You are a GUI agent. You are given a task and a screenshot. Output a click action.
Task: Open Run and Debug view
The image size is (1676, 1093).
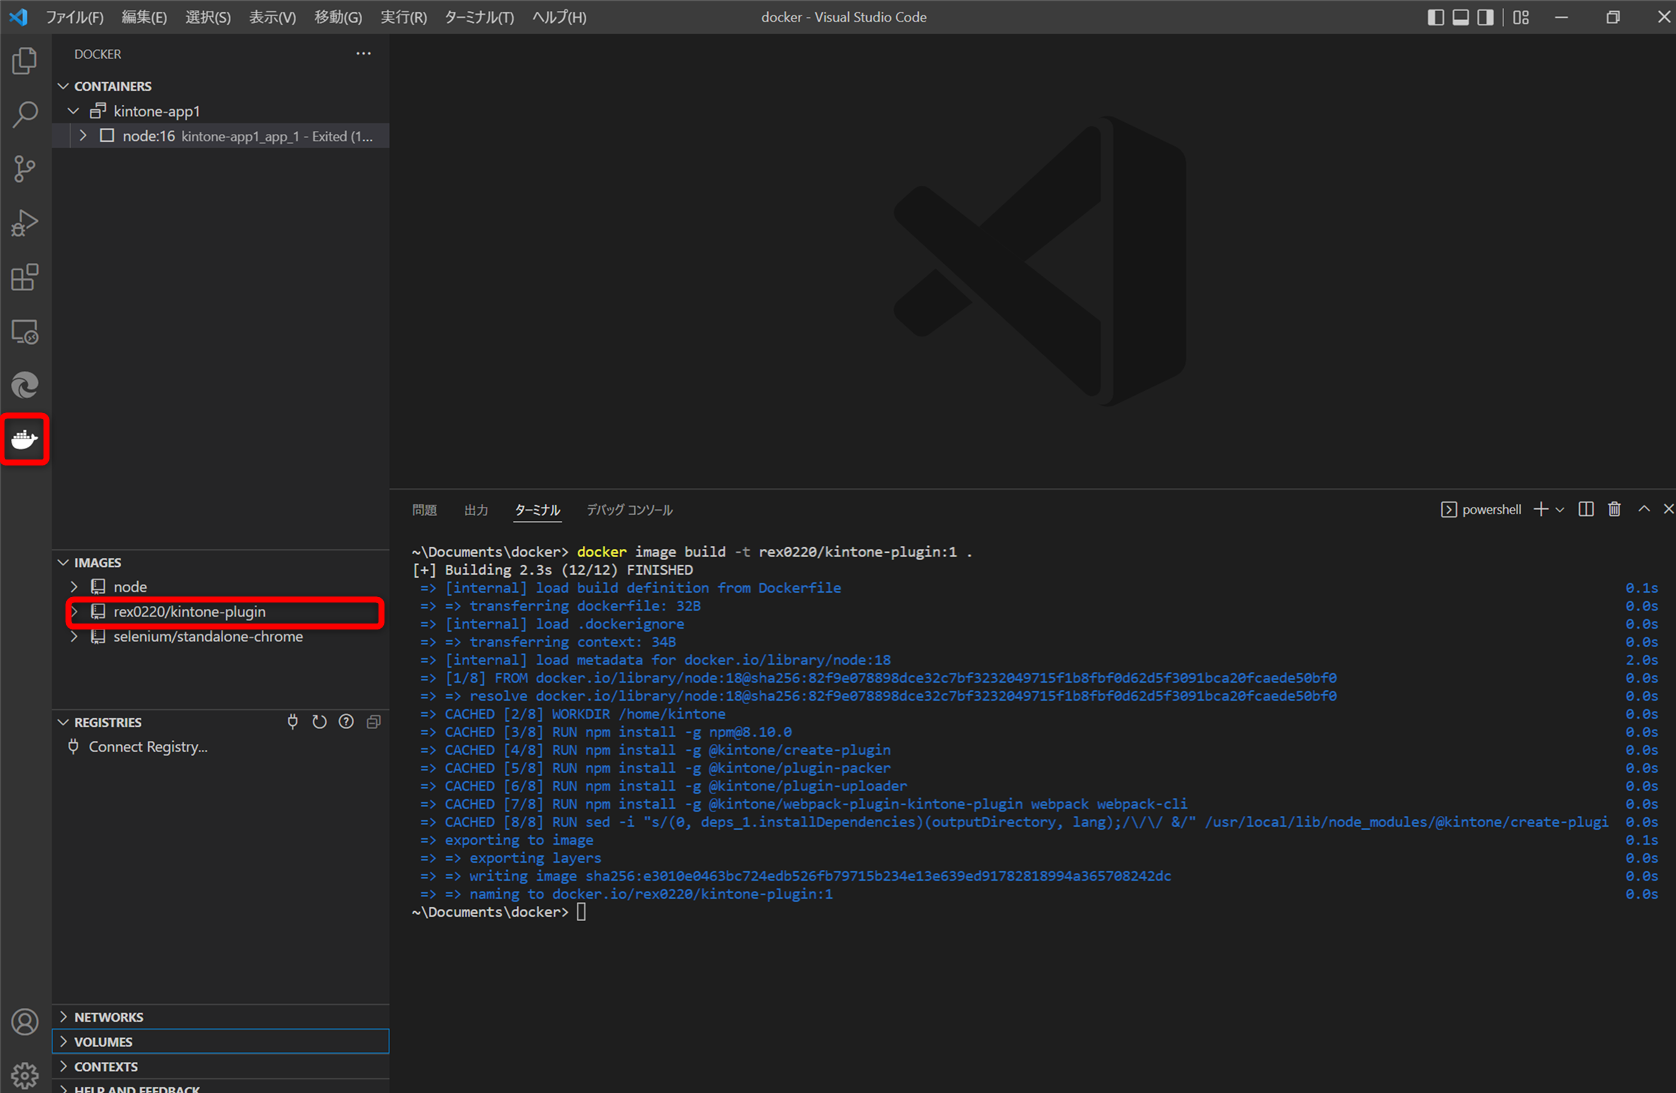pos(25,222)
